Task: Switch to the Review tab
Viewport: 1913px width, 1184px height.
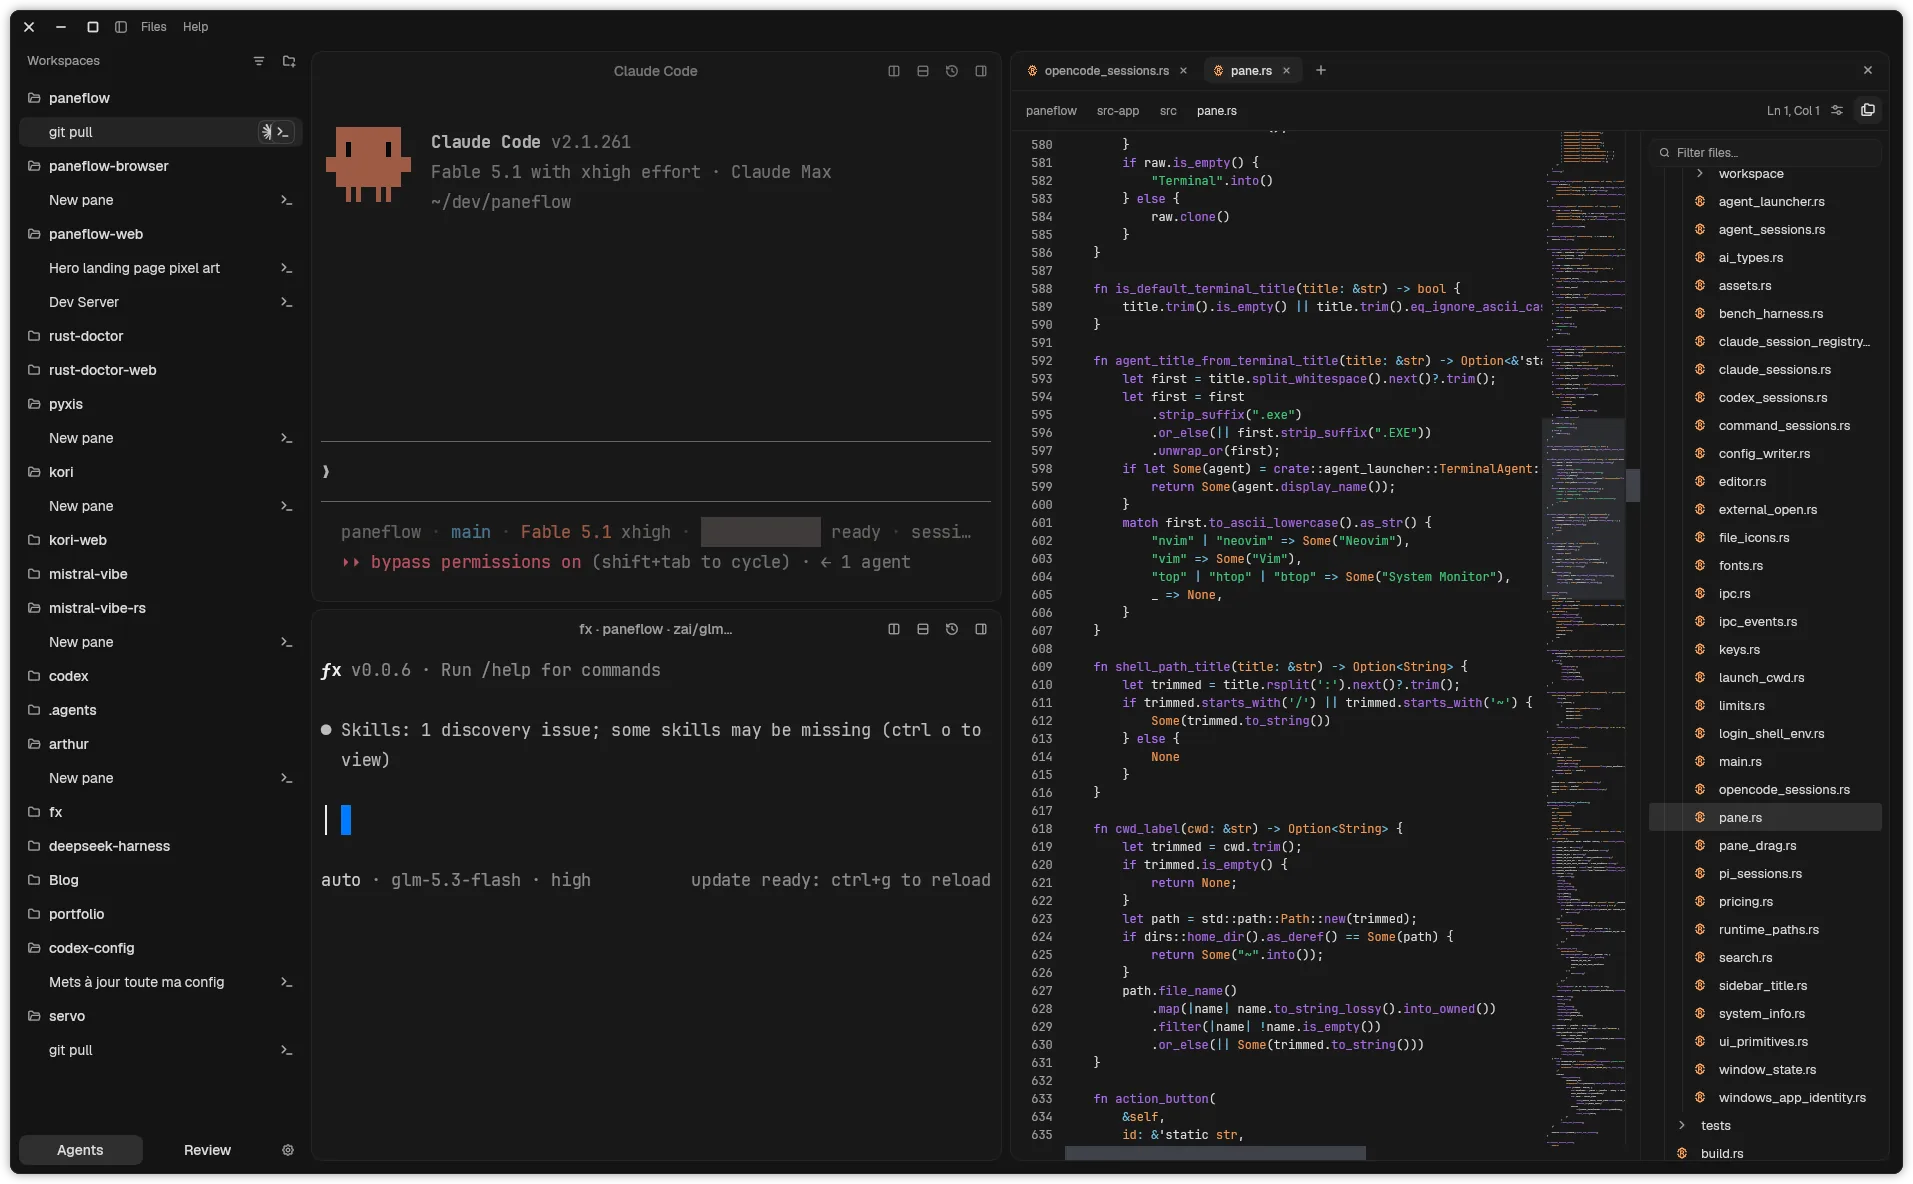Action: point(207,1150)
